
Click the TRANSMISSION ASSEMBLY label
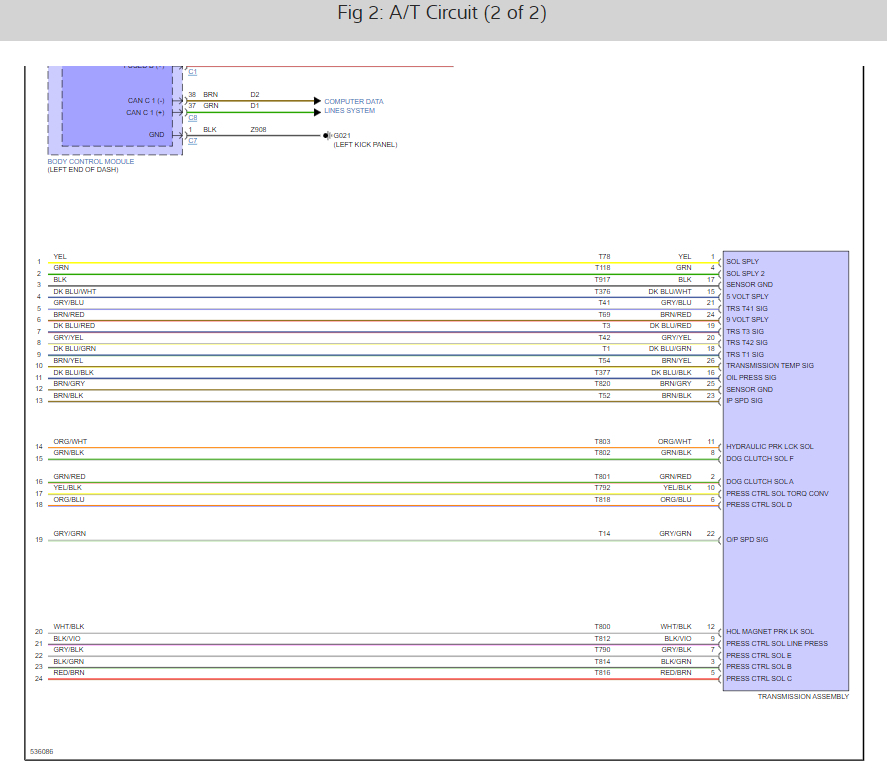(803, 697)
